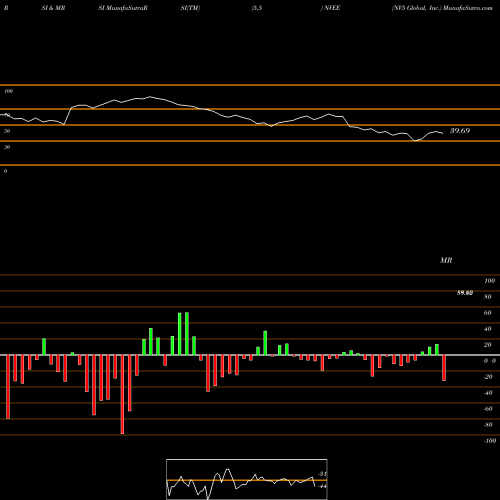Viewport: 500px width, 500px height.
Task: Click the last red bar in MR chart
Action: (x=444, y=368)
